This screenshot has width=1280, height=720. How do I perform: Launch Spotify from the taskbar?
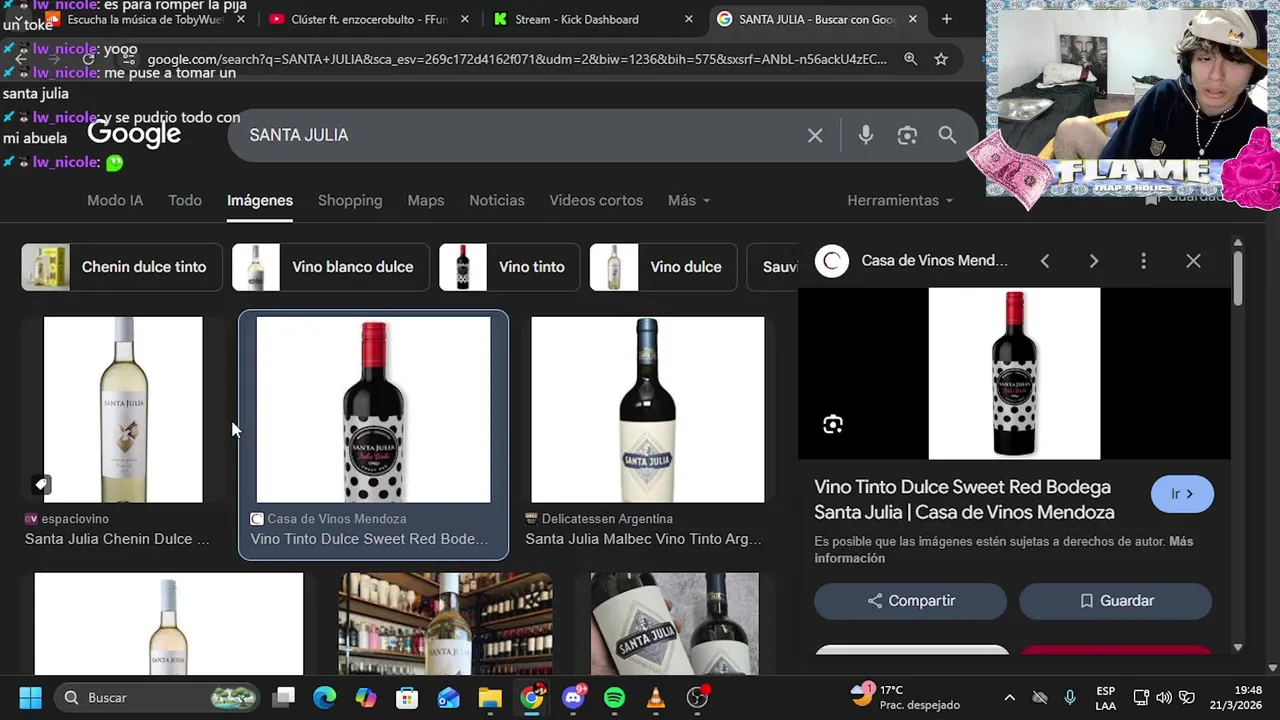coord(614,697)
